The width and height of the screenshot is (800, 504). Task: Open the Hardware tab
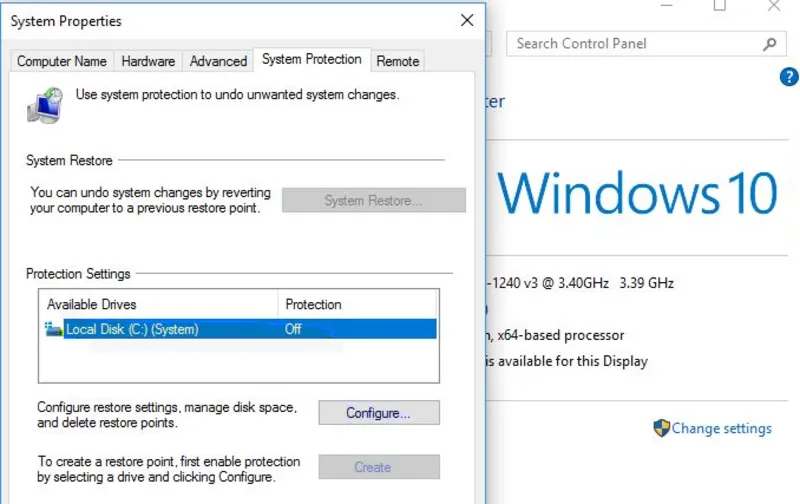148,61
